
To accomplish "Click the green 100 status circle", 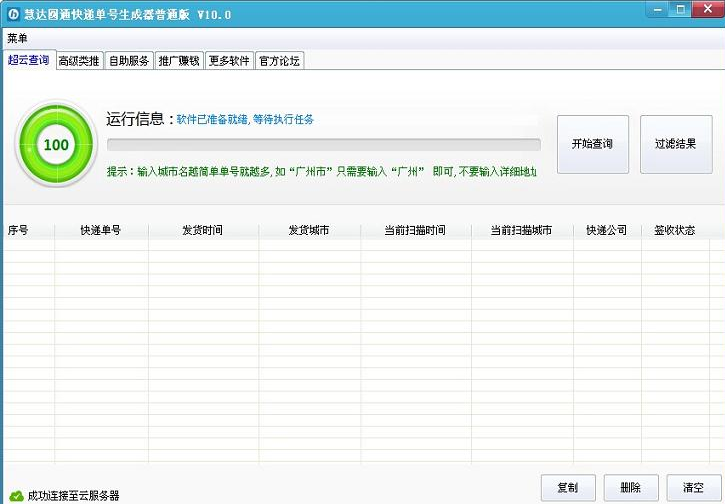I will pyautogui.click(x=56, y=145).
